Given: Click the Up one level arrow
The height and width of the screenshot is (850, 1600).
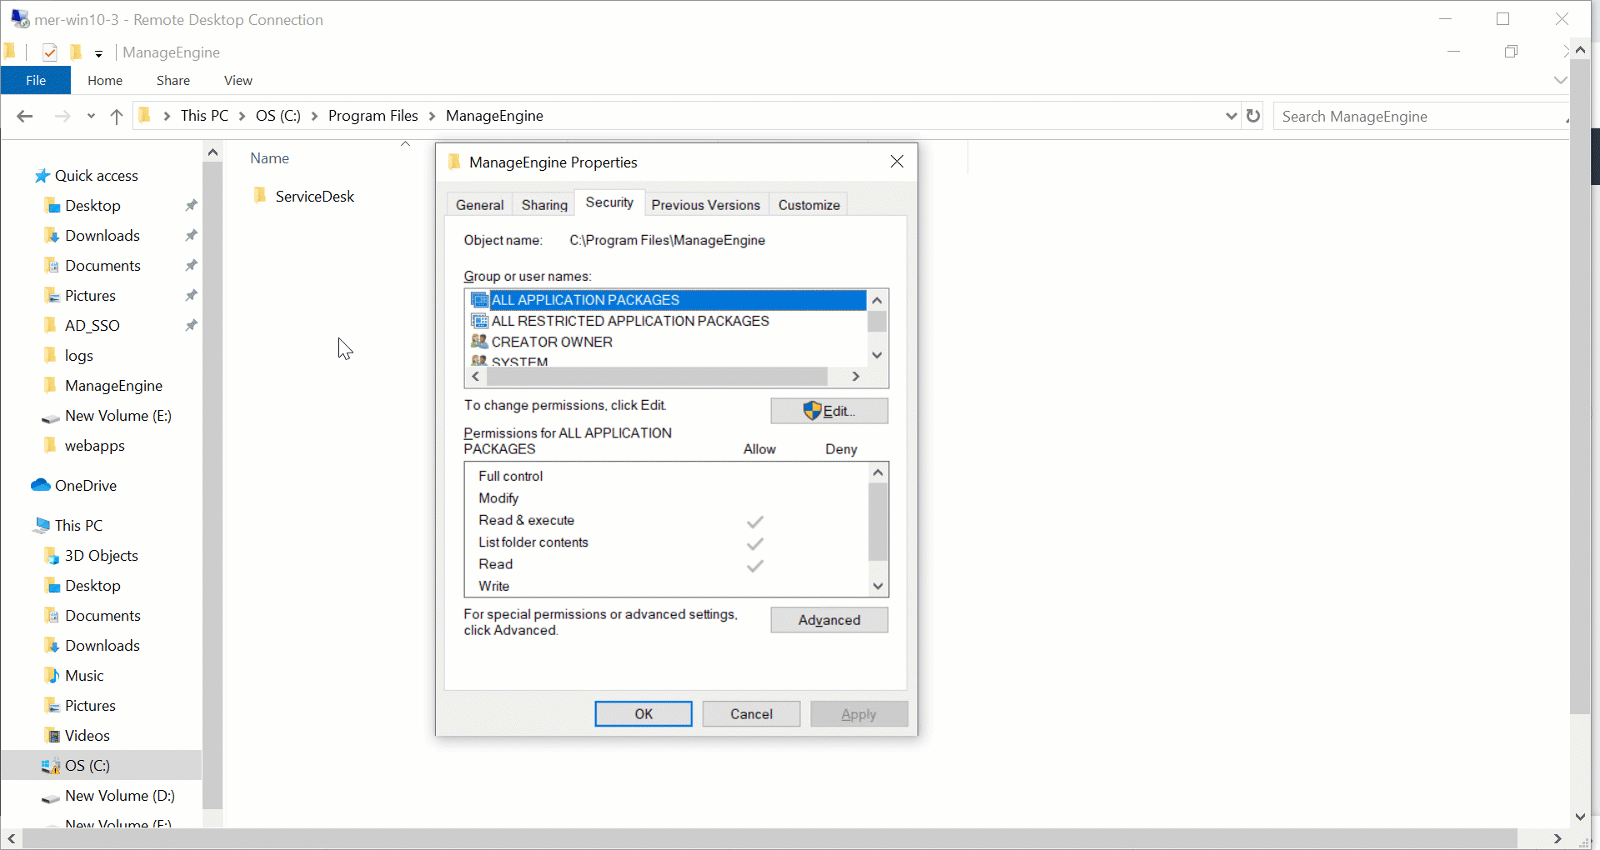Looking at the screenshot, I should point(116,116).
